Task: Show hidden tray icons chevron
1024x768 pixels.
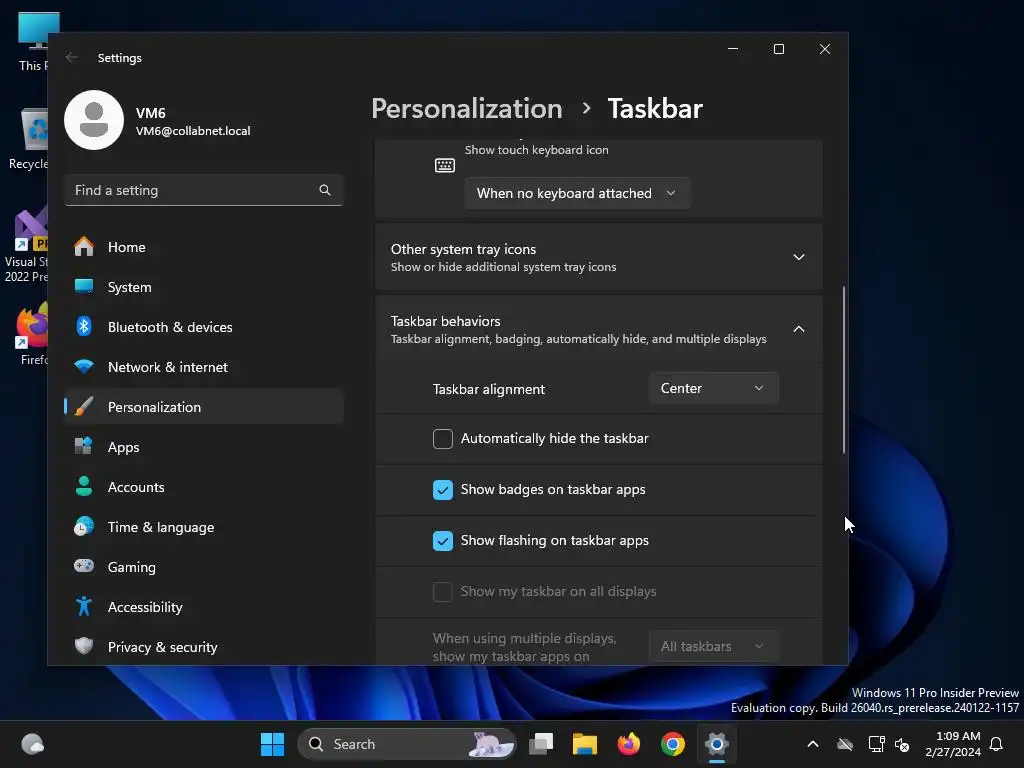Action: (813, 744)
